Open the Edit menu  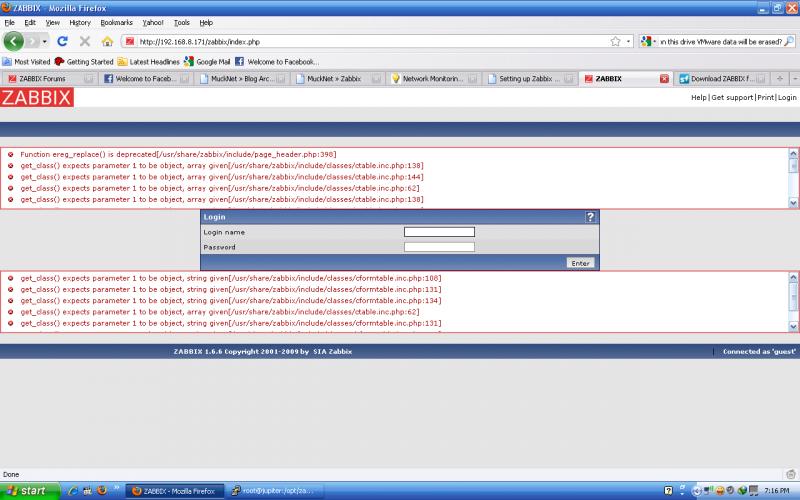30,22
